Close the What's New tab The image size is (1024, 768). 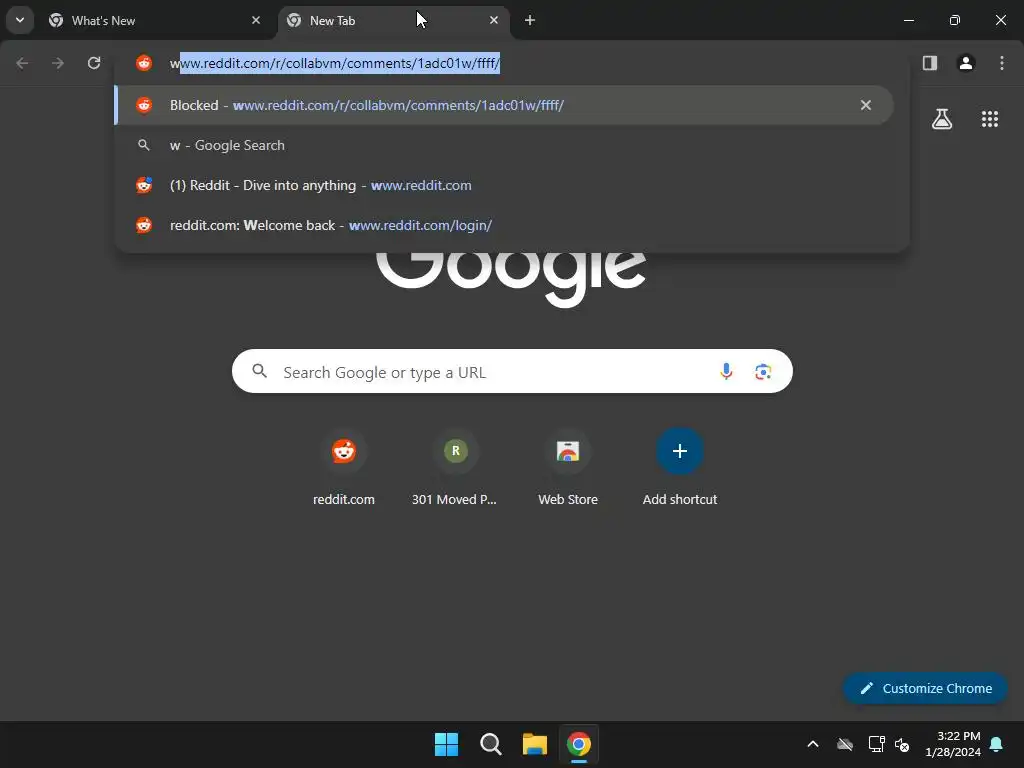[256, 20]
